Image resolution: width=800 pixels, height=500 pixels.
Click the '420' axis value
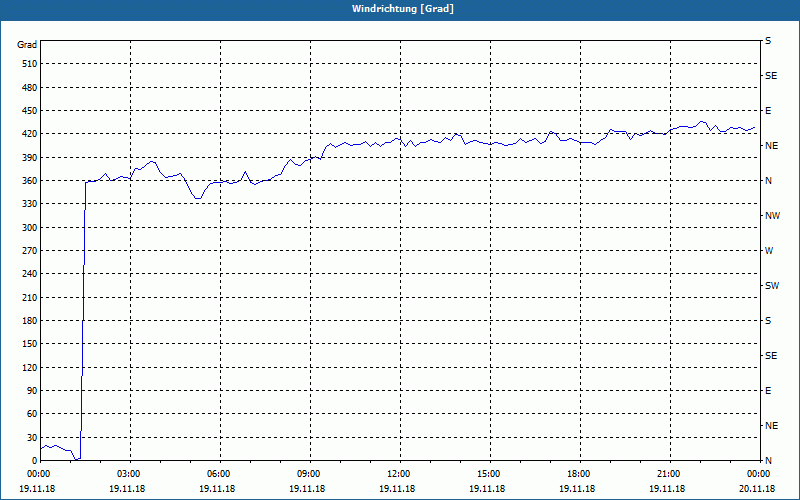30,134
